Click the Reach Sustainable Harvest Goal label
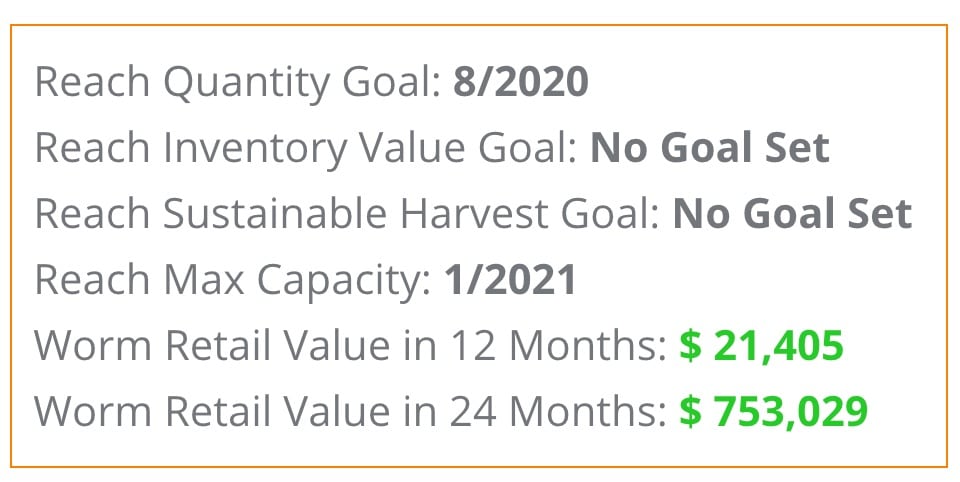Image resolution: width=960 pixels, height=482 pixels. pyautogui.click(x=347, y=213)
